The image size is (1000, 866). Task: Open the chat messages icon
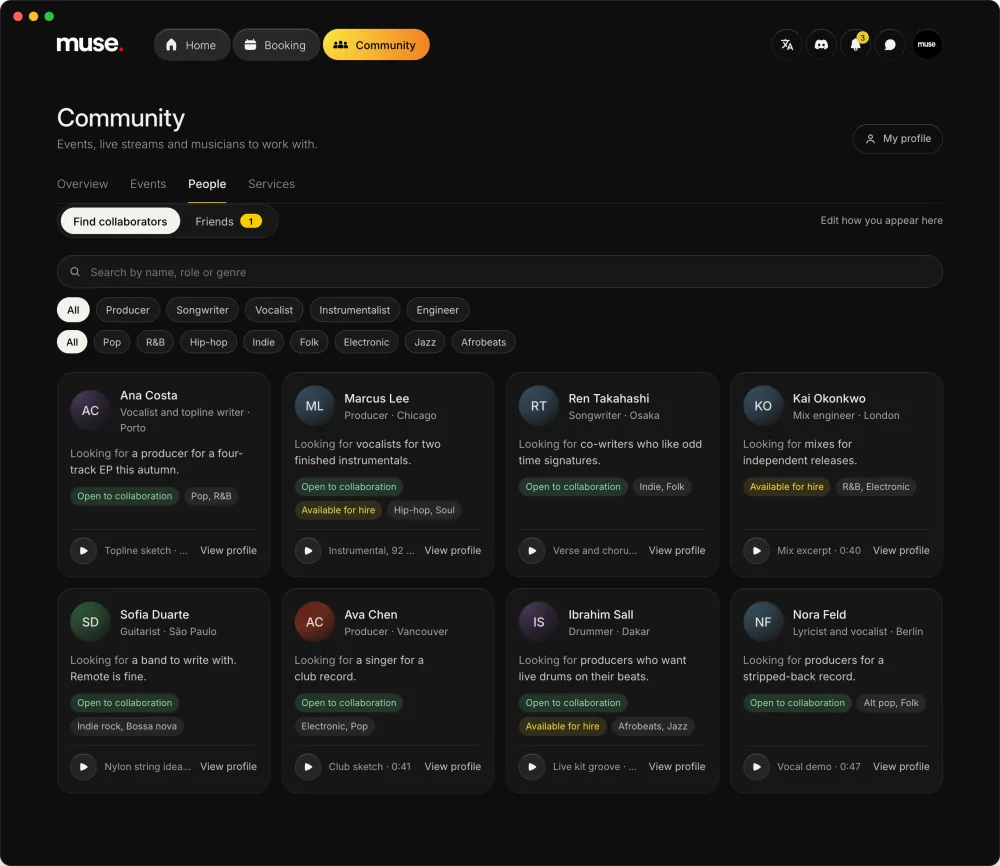click(890, 45)
